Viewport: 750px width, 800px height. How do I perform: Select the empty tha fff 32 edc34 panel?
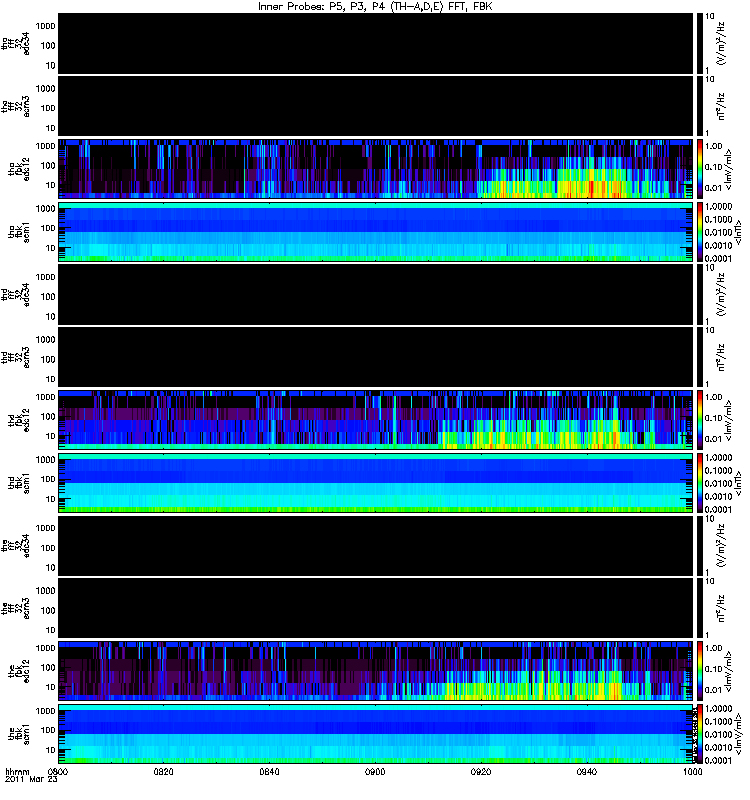(x=376, y=43)
